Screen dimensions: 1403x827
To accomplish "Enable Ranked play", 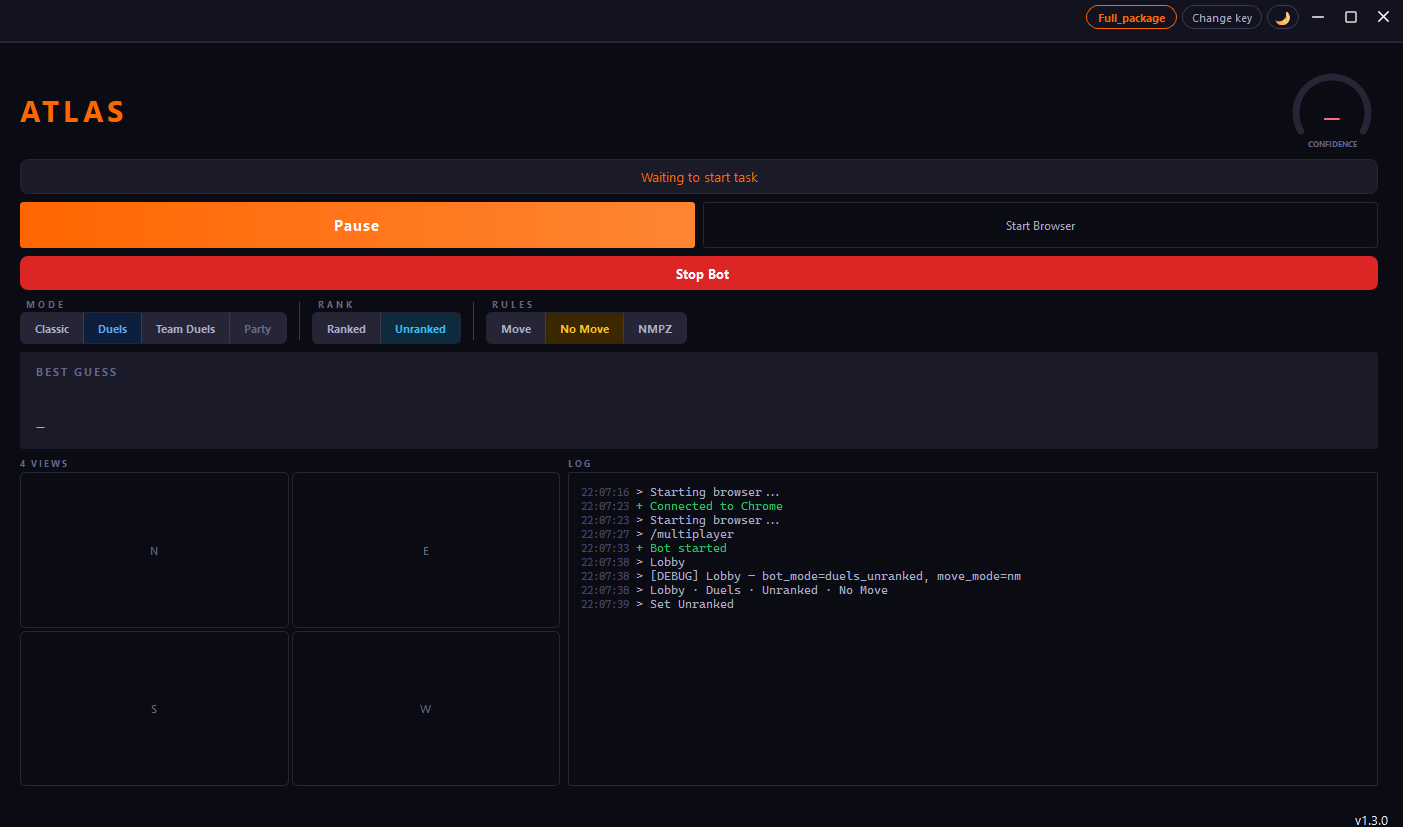I will 346,328.
